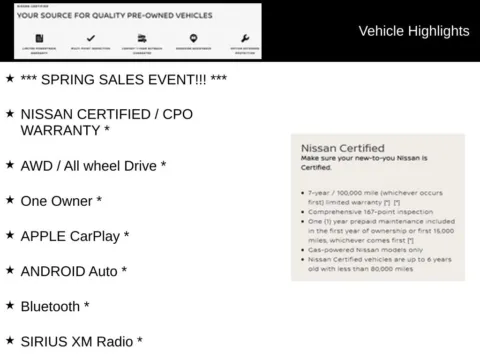This screenshot has height=360, width=480.
Task: Click the warranty document icon in banner
Action: (39, 38)
